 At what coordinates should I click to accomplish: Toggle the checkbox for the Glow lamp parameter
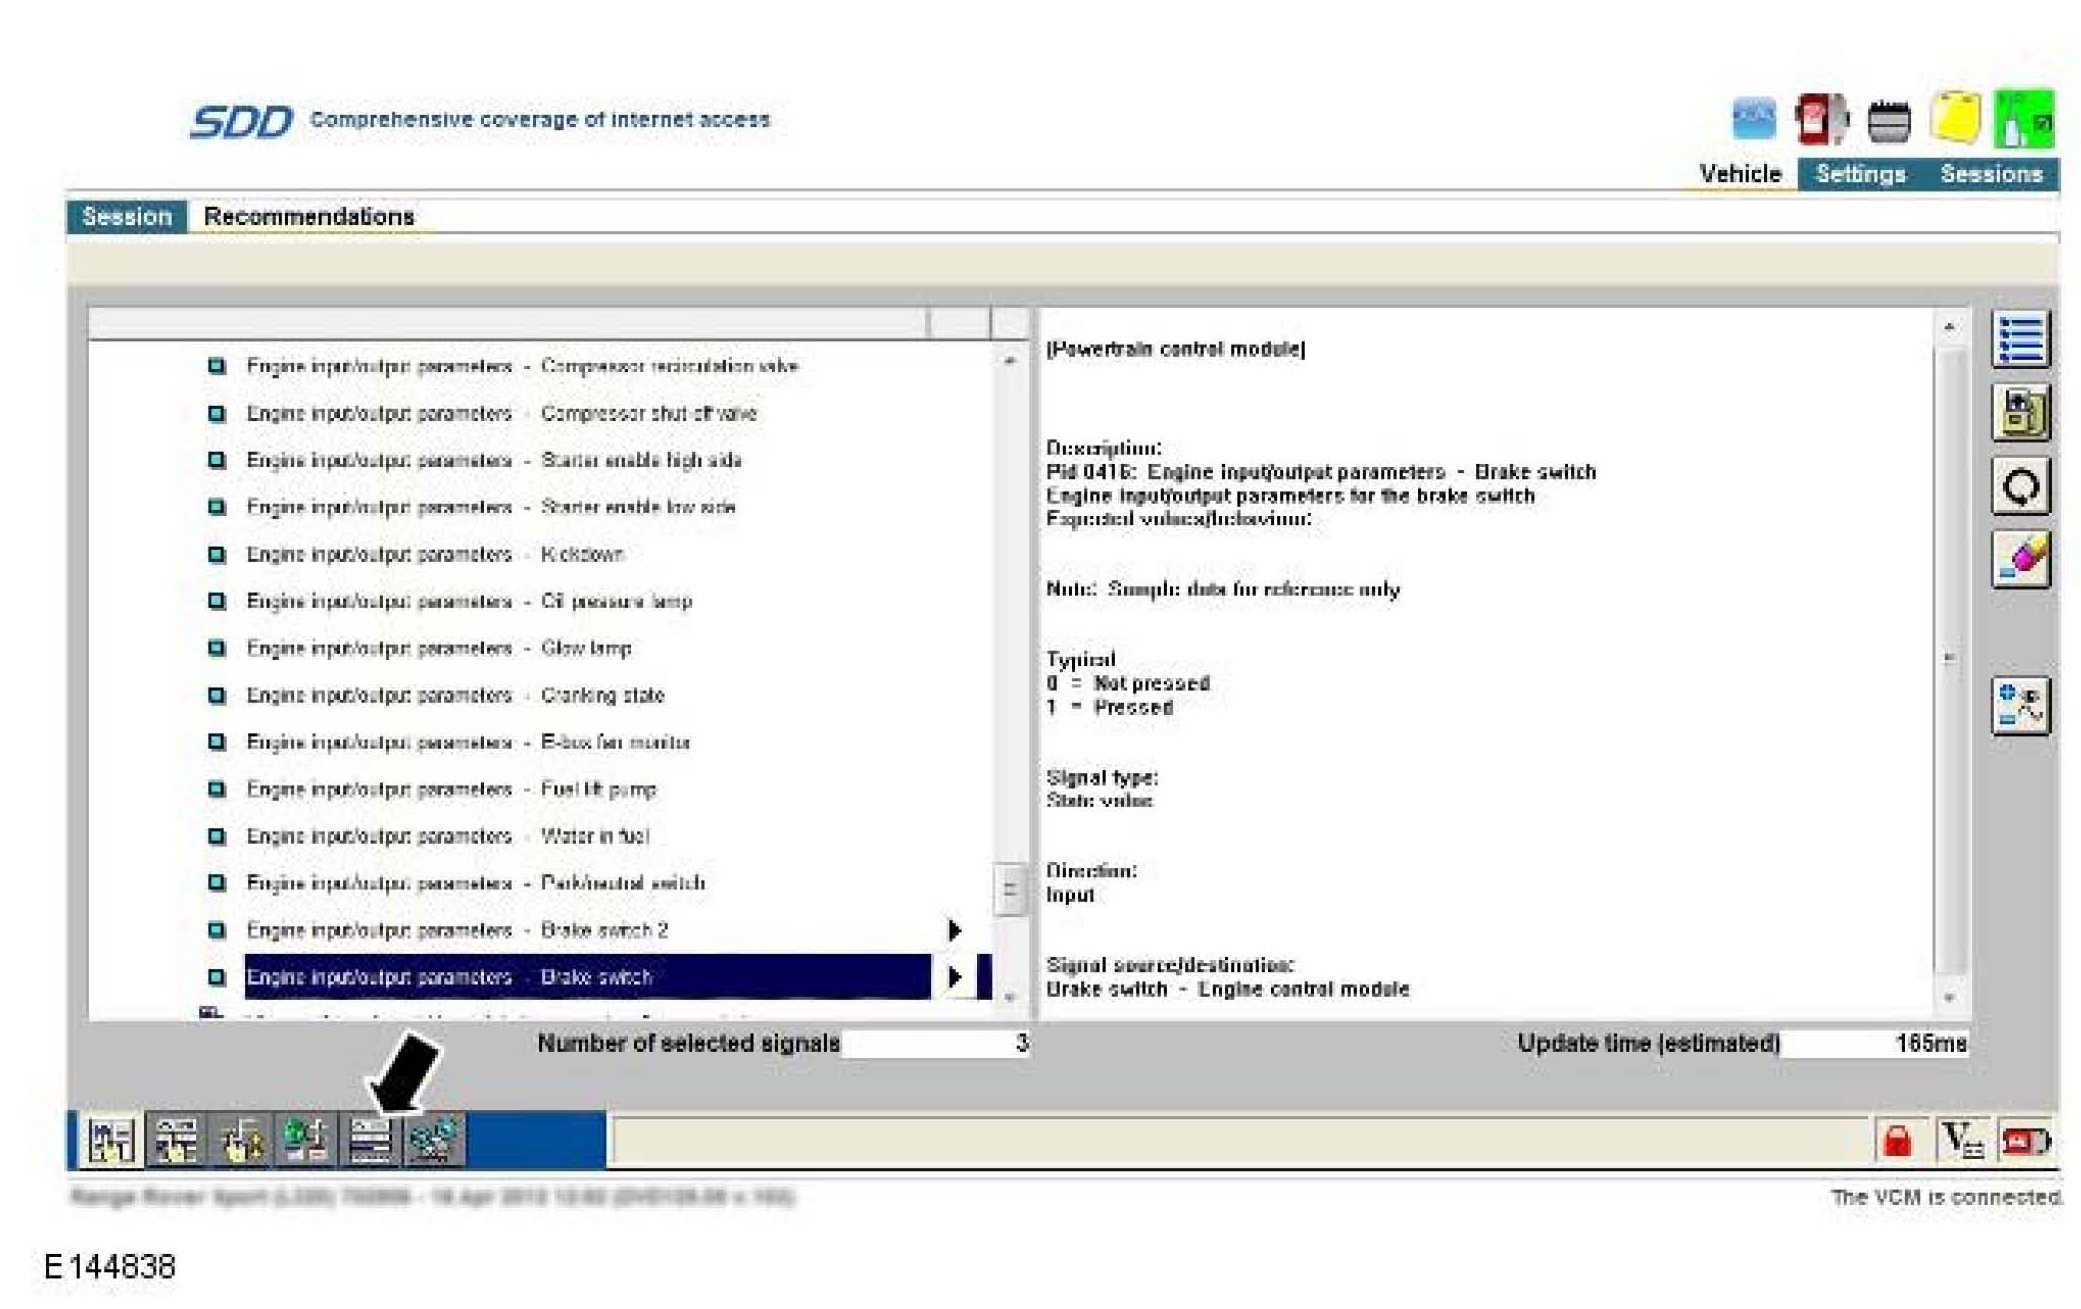pyautogui.click(x=216, y=648)
